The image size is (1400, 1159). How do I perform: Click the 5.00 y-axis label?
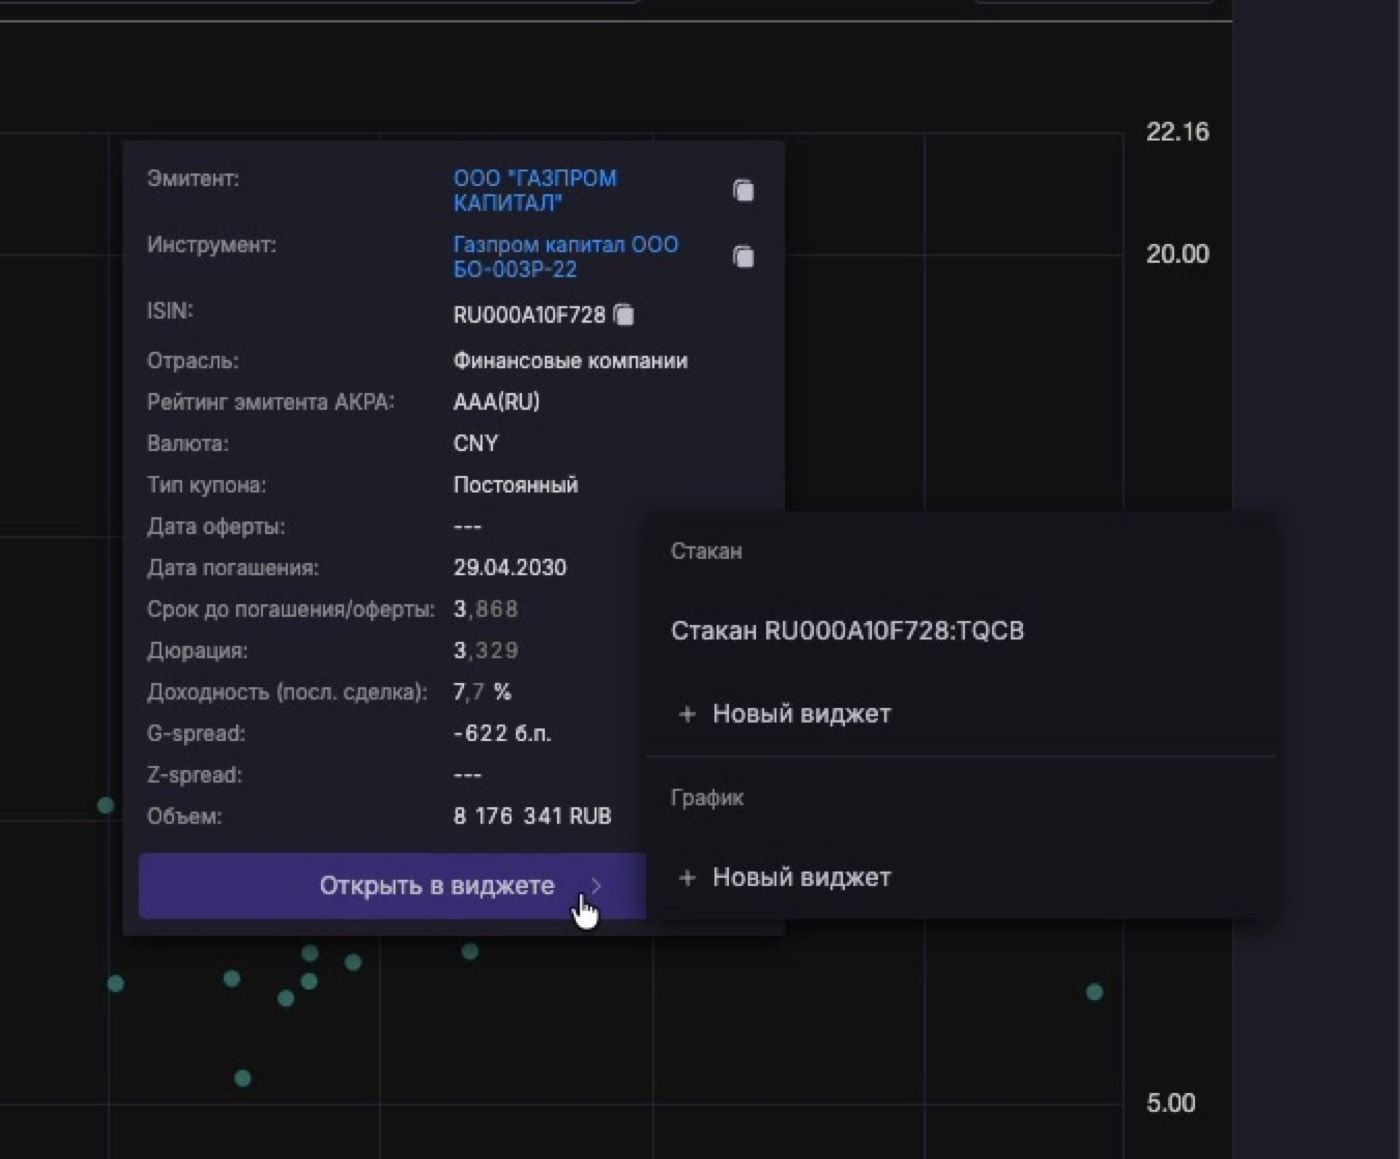1171,1103
